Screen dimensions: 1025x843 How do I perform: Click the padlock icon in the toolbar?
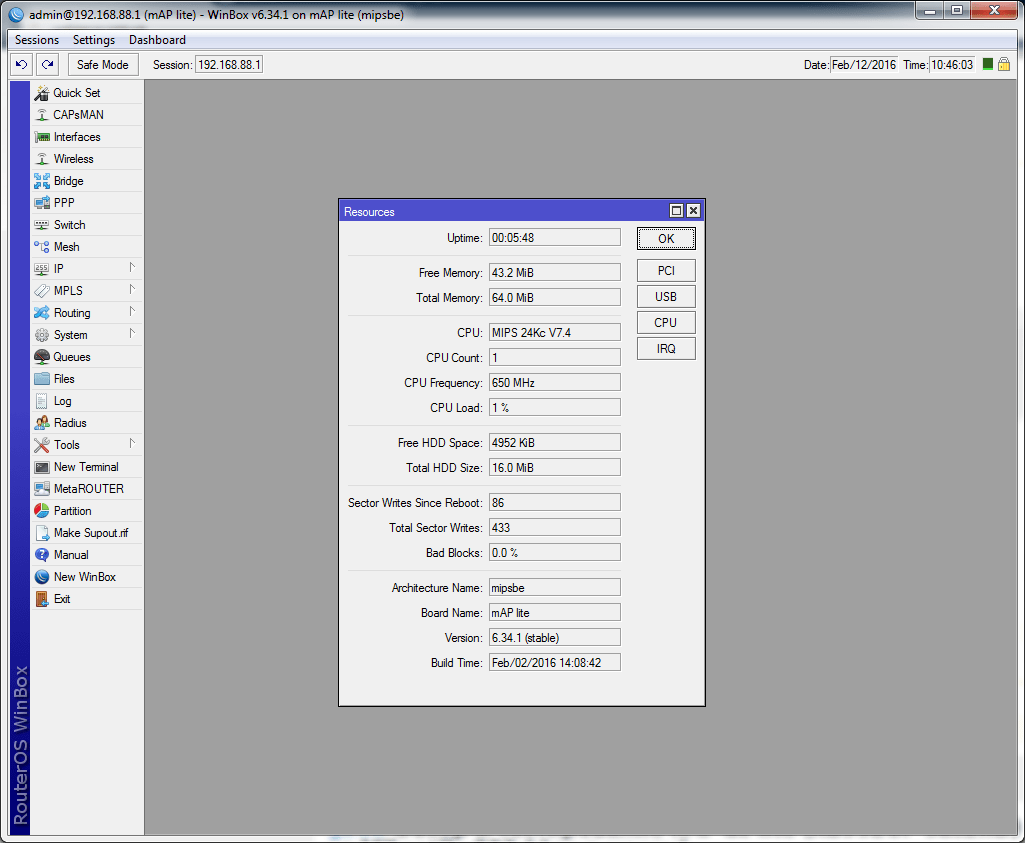click(x=1004, y=64)
